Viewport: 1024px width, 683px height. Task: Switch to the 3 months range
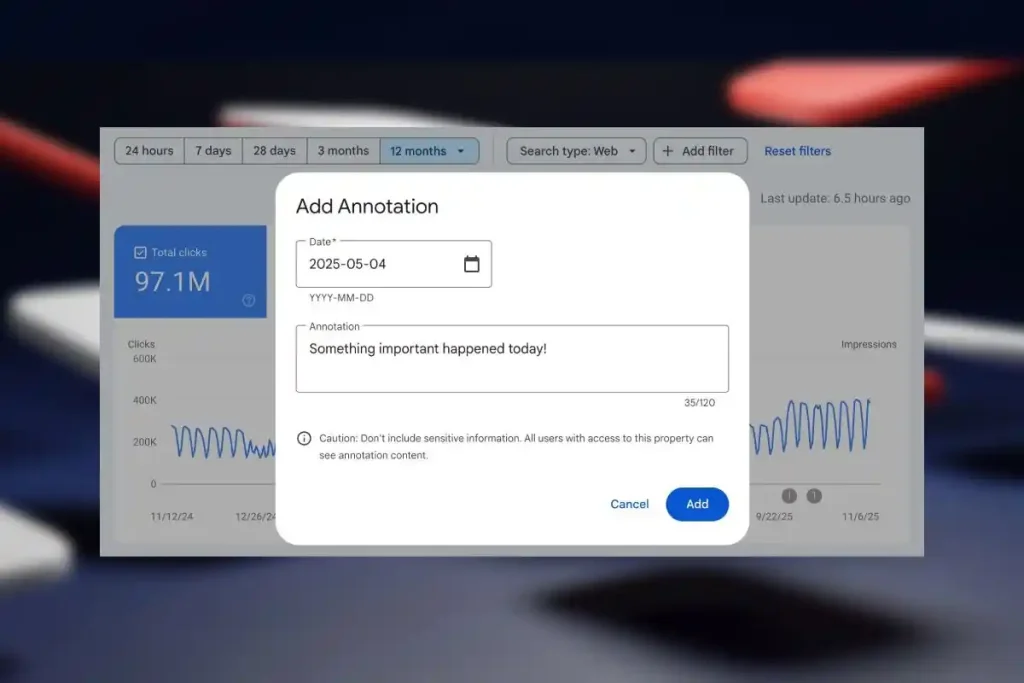(x=343, y=151)
